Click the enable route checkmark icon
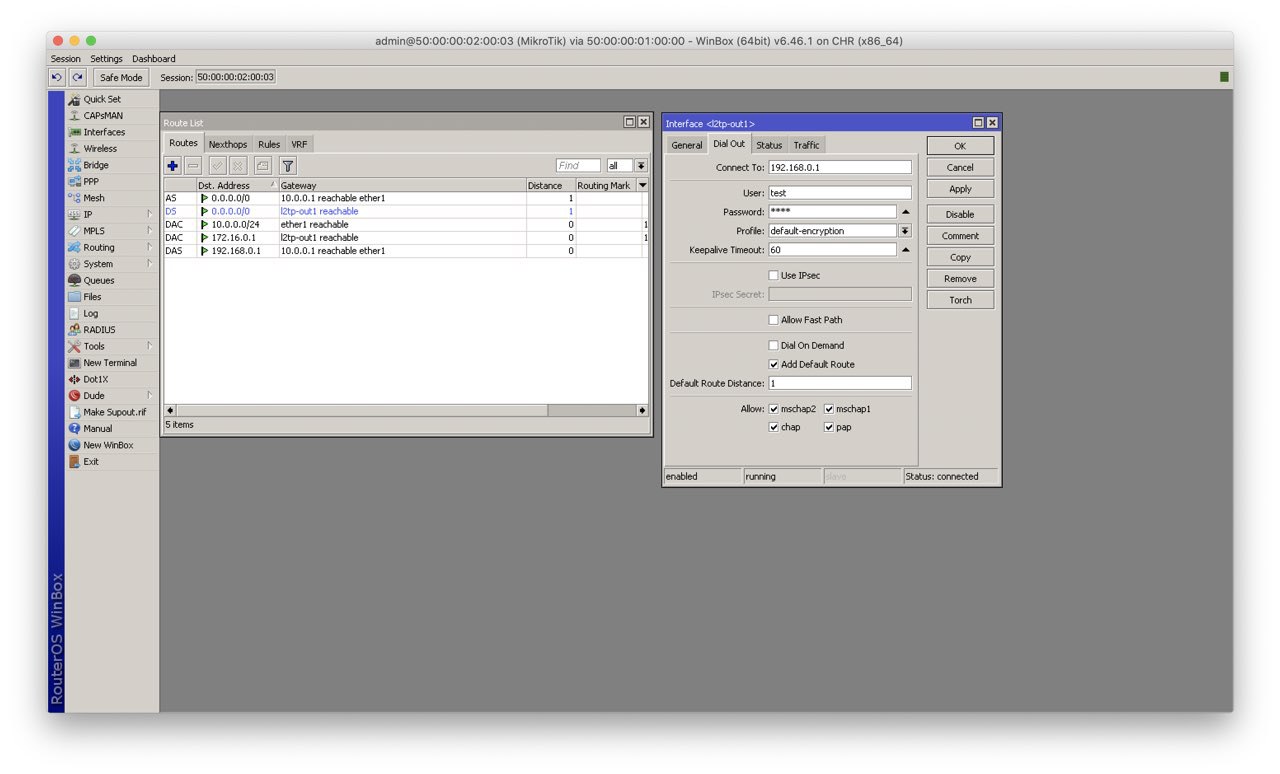 click(217, 166)
